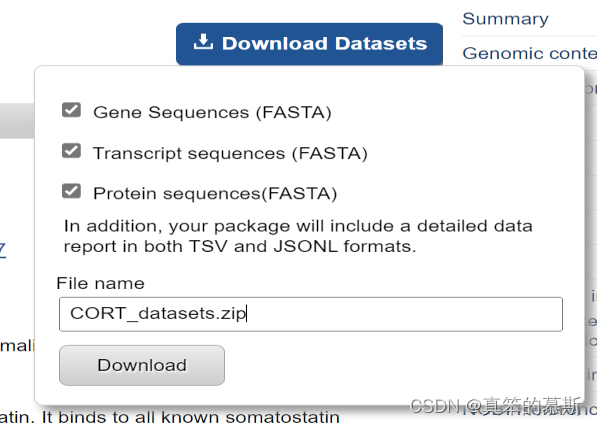Disable the Protein sequences(FASTA) checkbox
Viewport: 597px width, 426px height.
pos(72,191)
